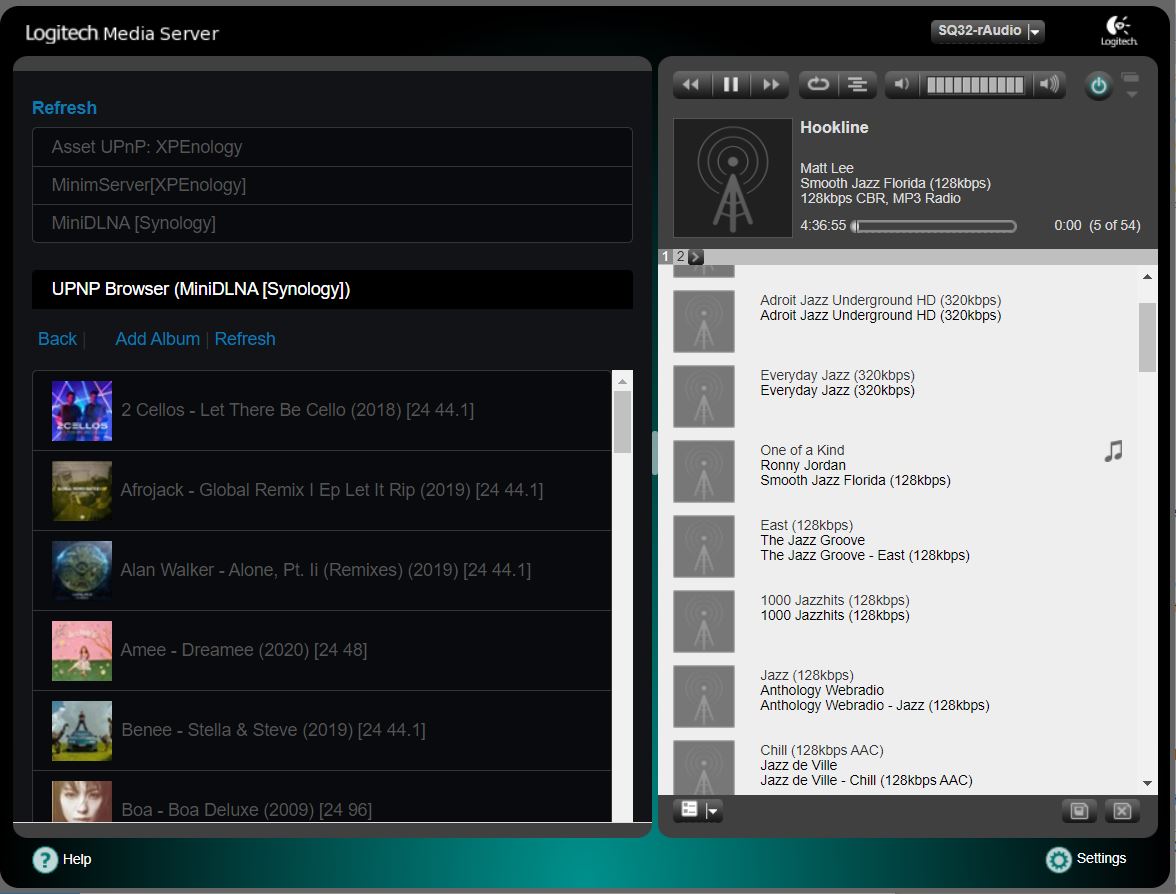Select Adroit Jazz Underground HD radio icon
1176x894 pixels.
pyautogui.click(x=704, y=321)
